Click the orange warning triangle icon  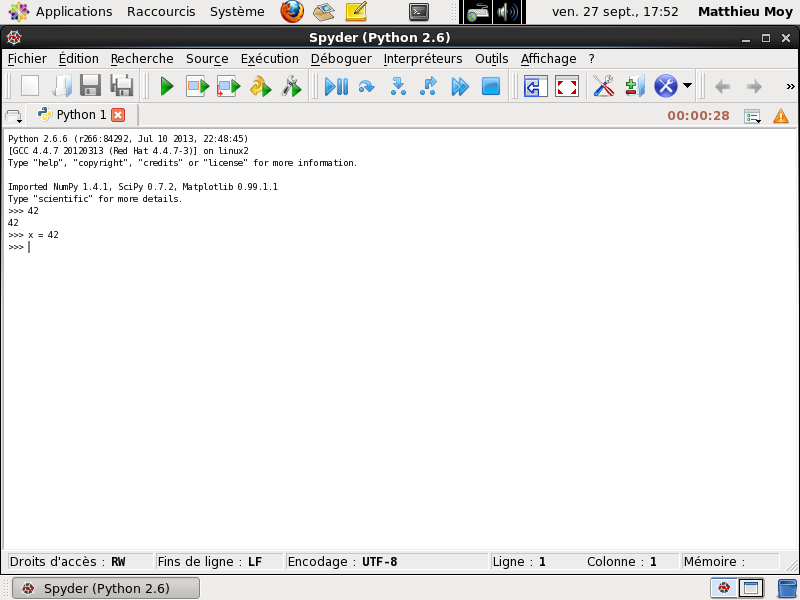coord(781,116)
